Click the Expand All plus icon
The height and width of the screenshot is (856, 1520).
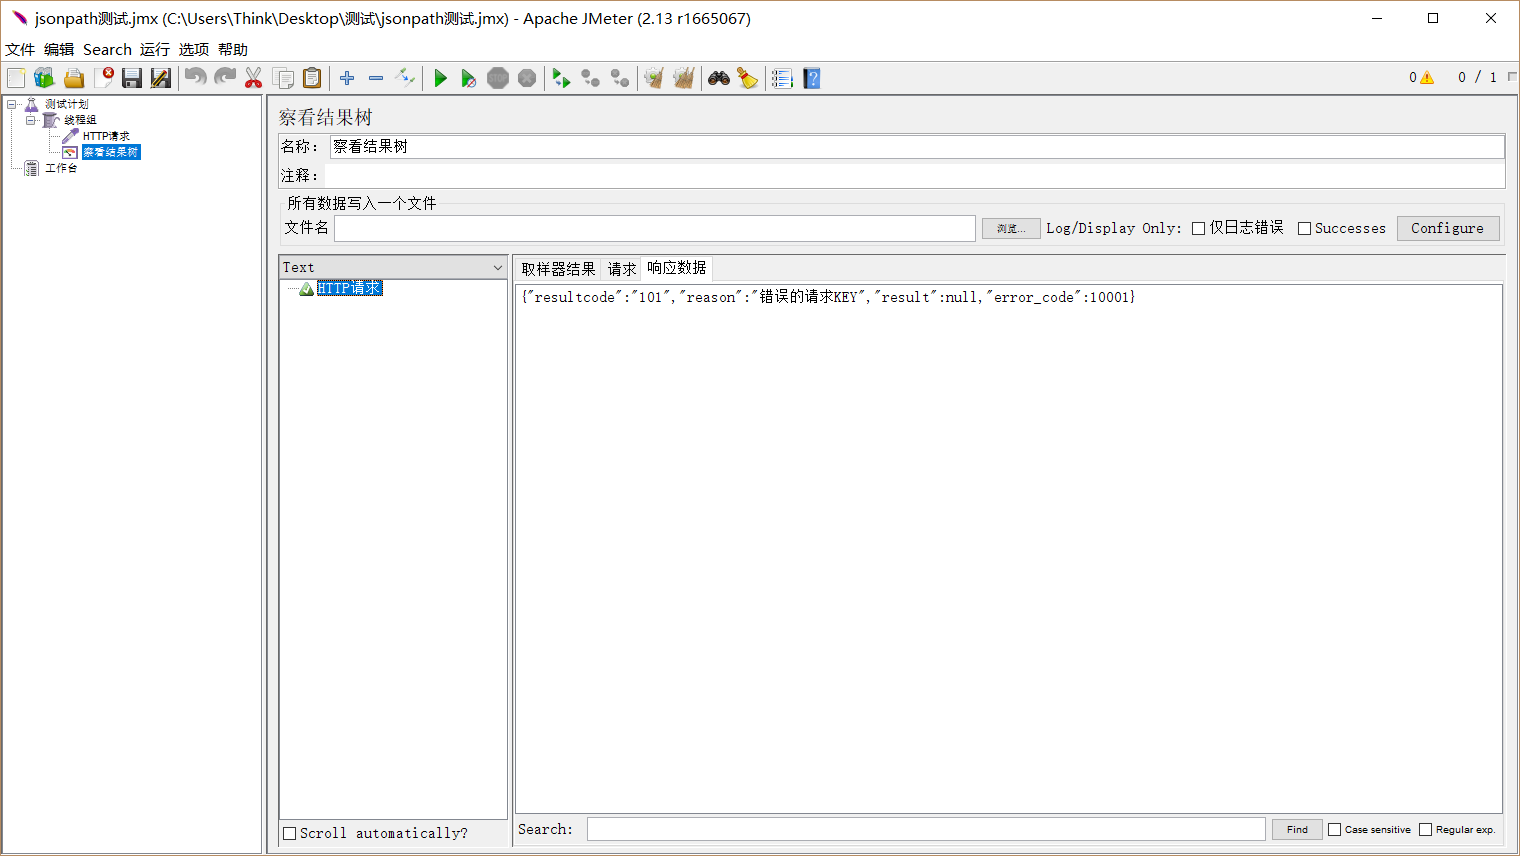pyautogui.click(x=347, y=78)
